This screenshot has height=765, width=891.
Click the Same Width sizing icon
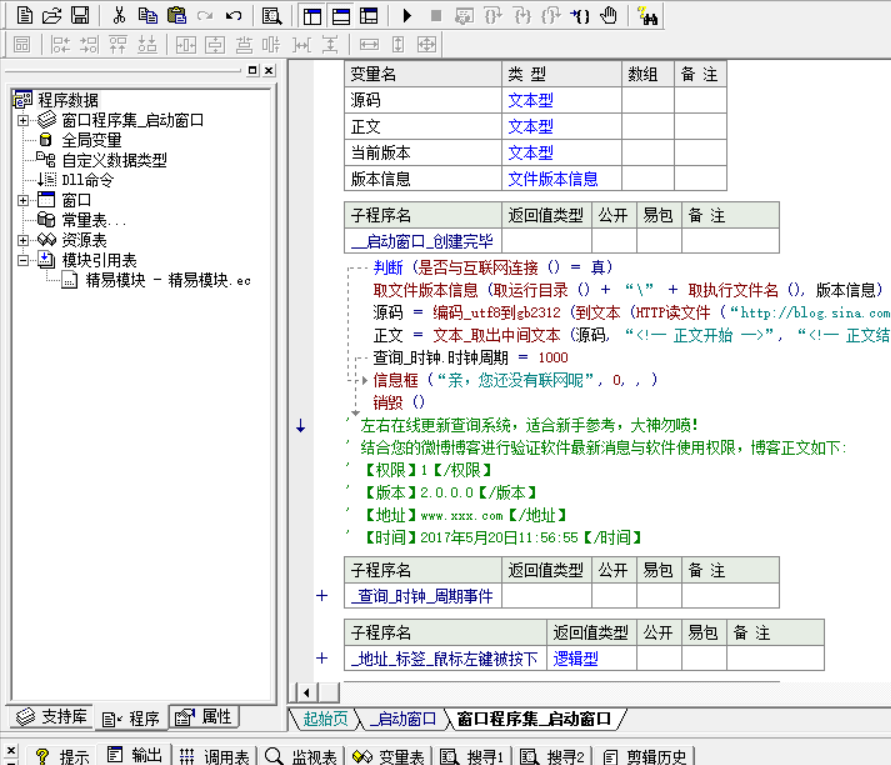(369, 44)
